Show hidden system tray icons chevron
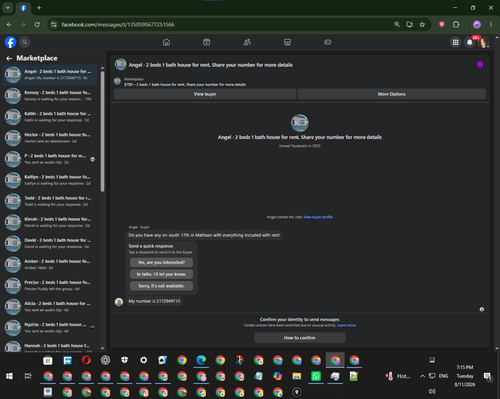The height and width of the screenshot is (399, 500). click(422, 376)
